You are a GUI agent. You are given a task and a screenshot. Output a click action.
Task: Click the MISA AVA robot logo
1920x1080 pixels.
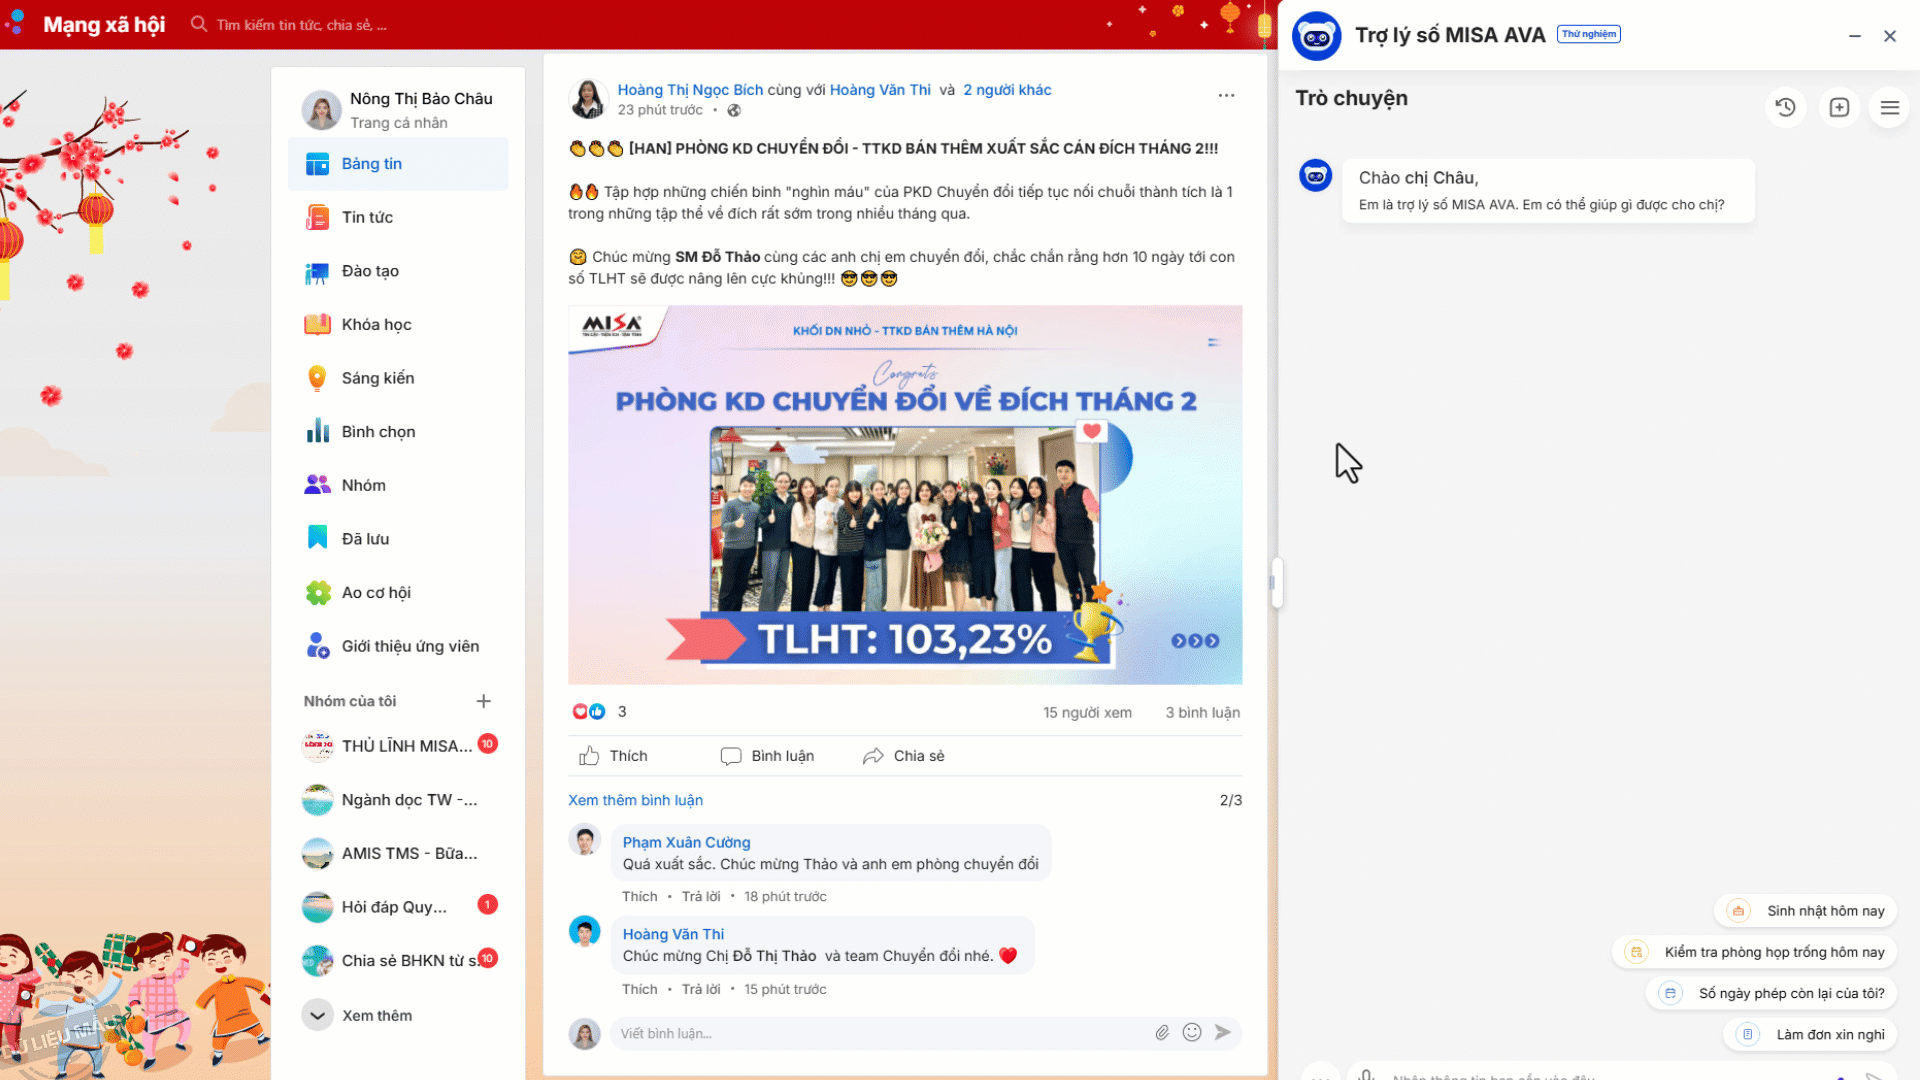[x=1317, y=37]
